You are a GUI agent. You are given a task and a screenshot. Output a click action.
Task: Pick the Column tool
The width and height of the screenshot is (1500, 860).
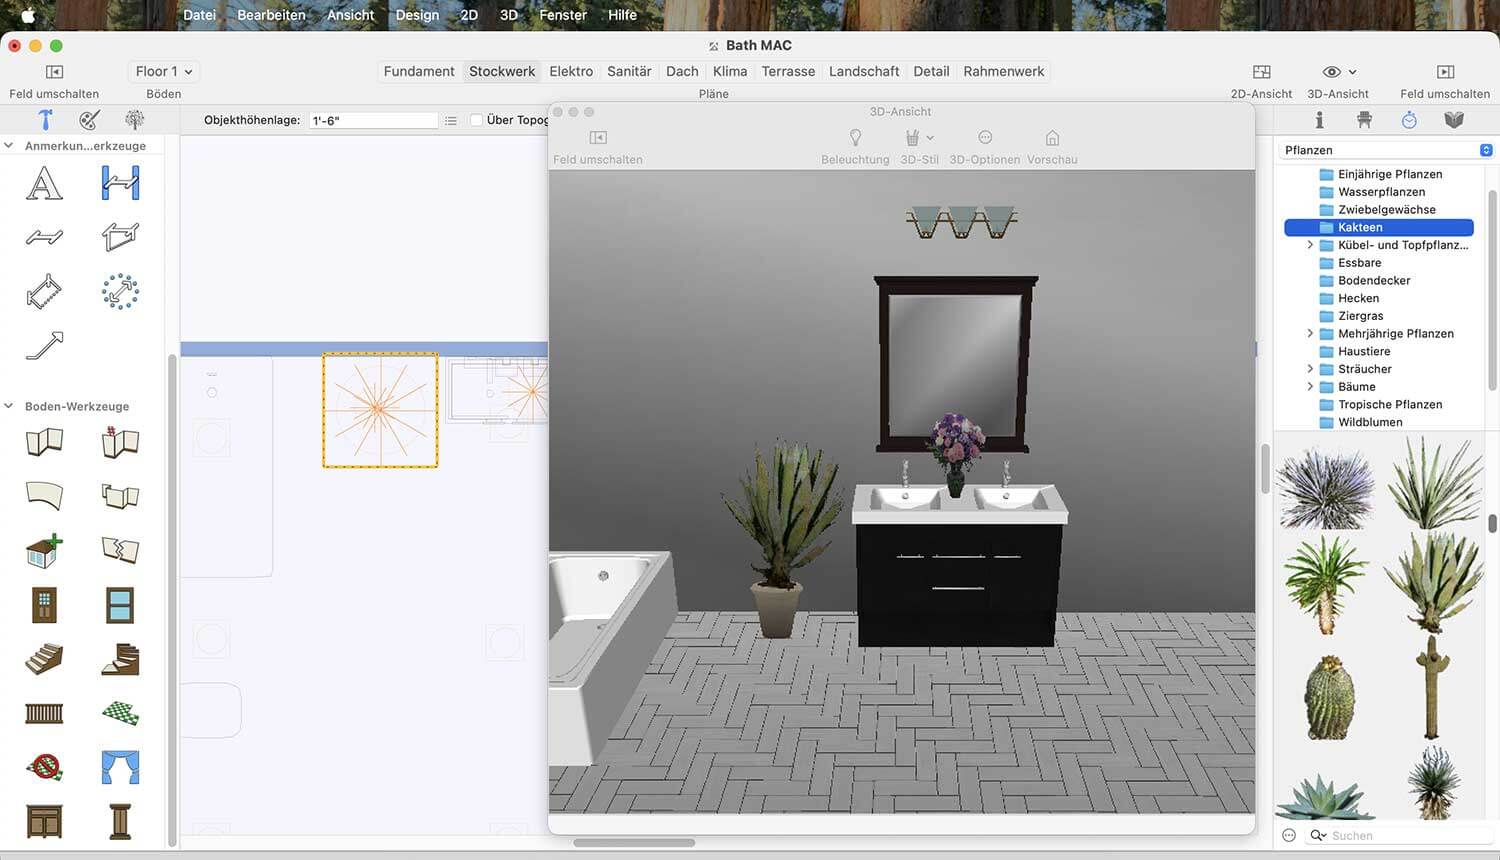[x=120, y=821]
